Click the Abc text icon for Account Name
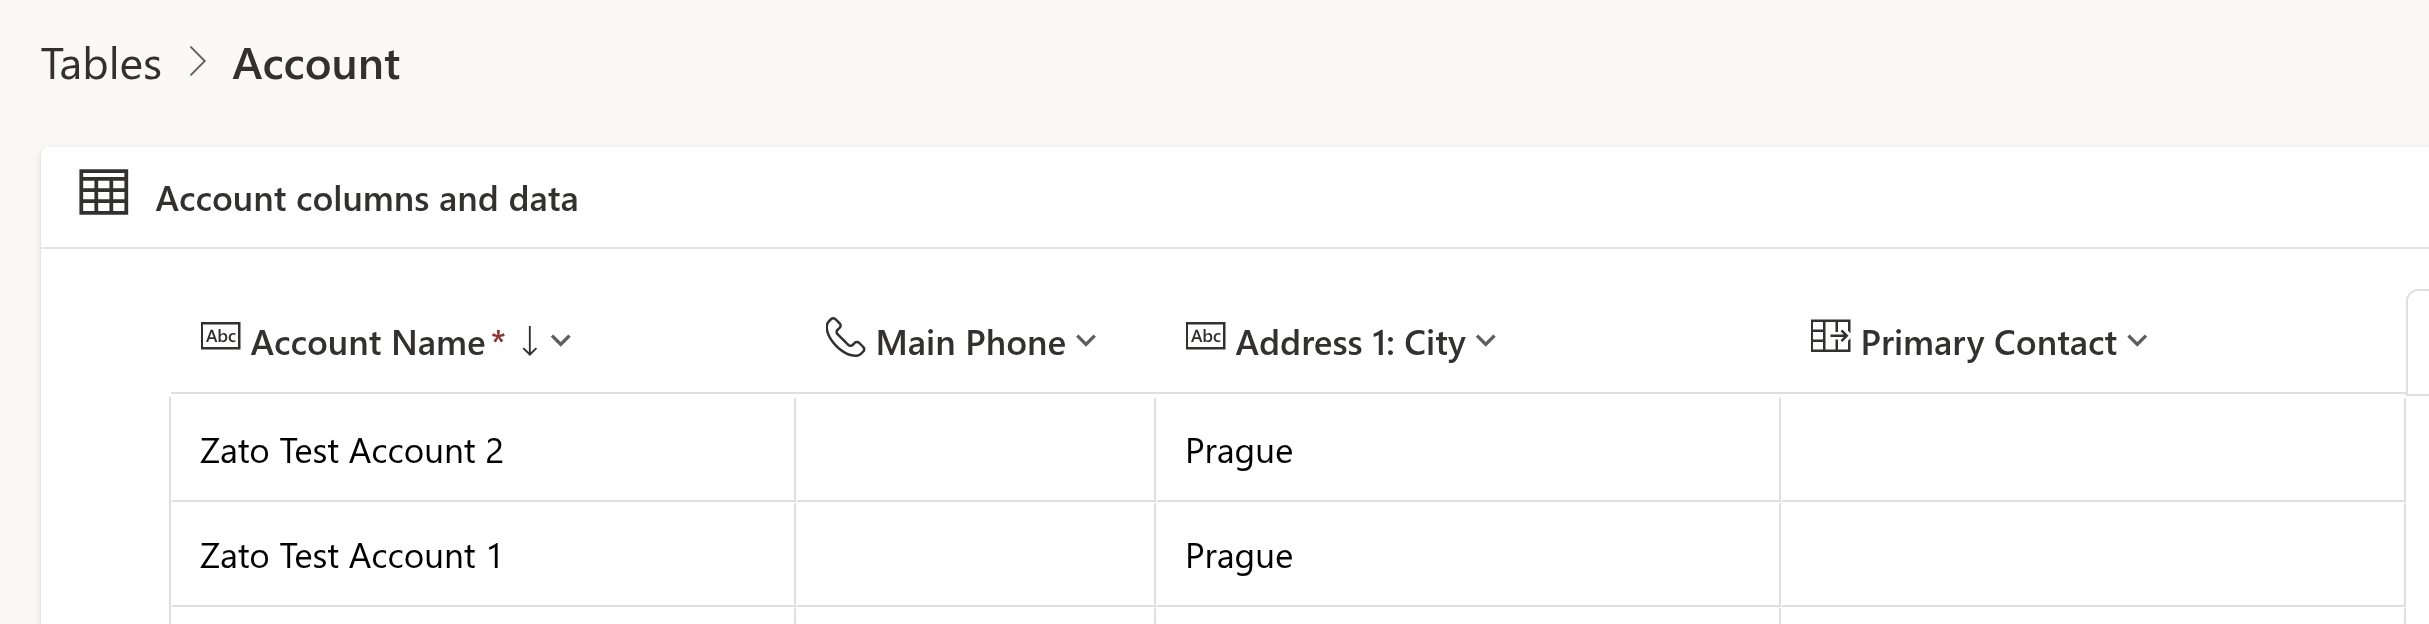This screenshot has height=624, width=2429. (x=220, y=336)
